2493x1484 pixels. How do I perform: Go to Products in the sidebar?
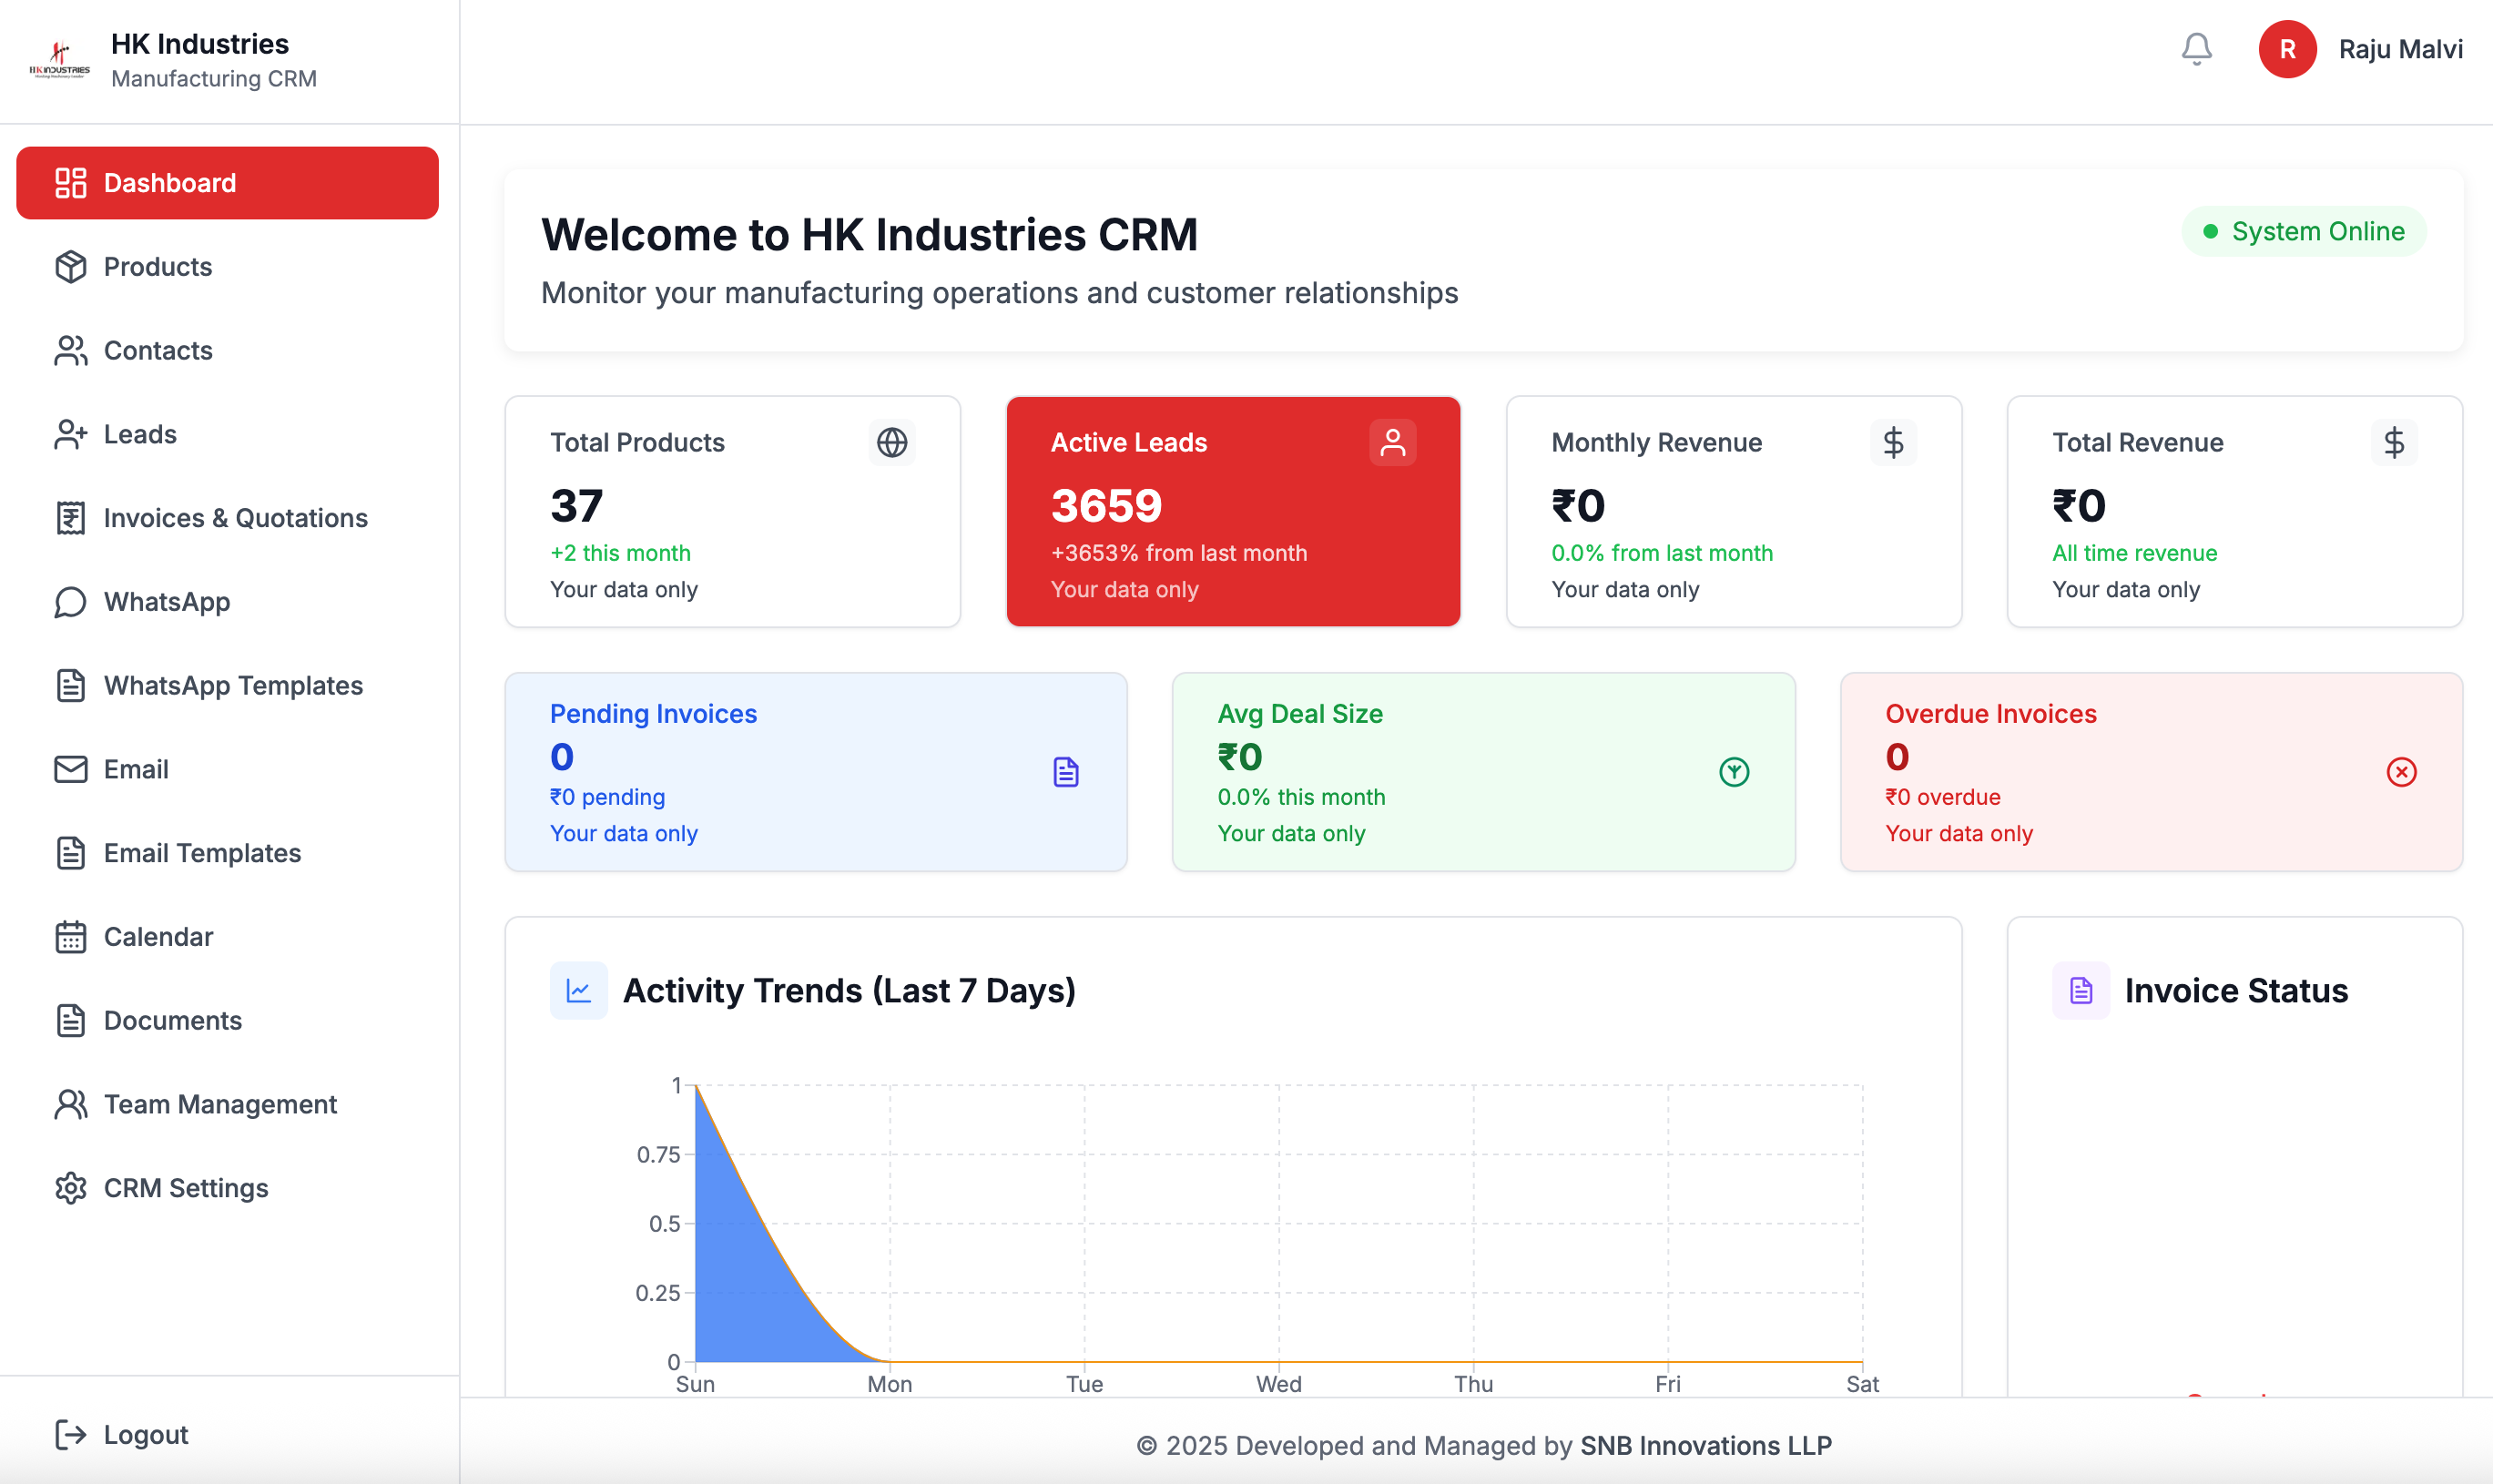[x=227, y=267]
